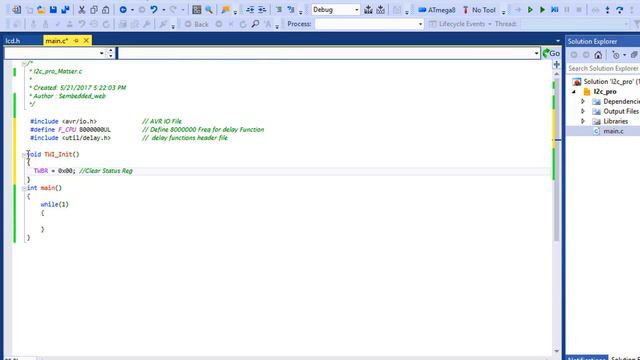Decrease line indent
640x360 pixels.
coord(250,9)
